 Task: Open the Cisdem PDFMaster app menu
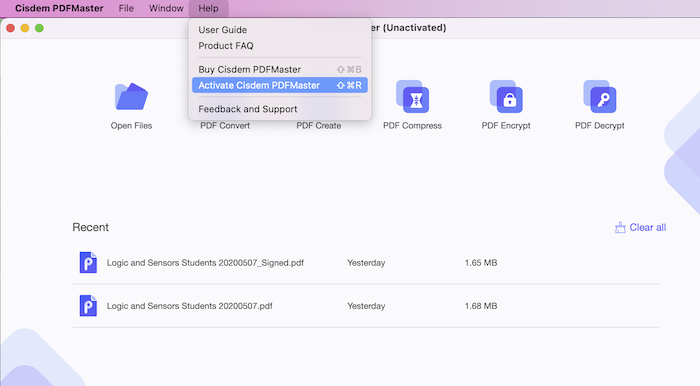click(x=59, y=8)
